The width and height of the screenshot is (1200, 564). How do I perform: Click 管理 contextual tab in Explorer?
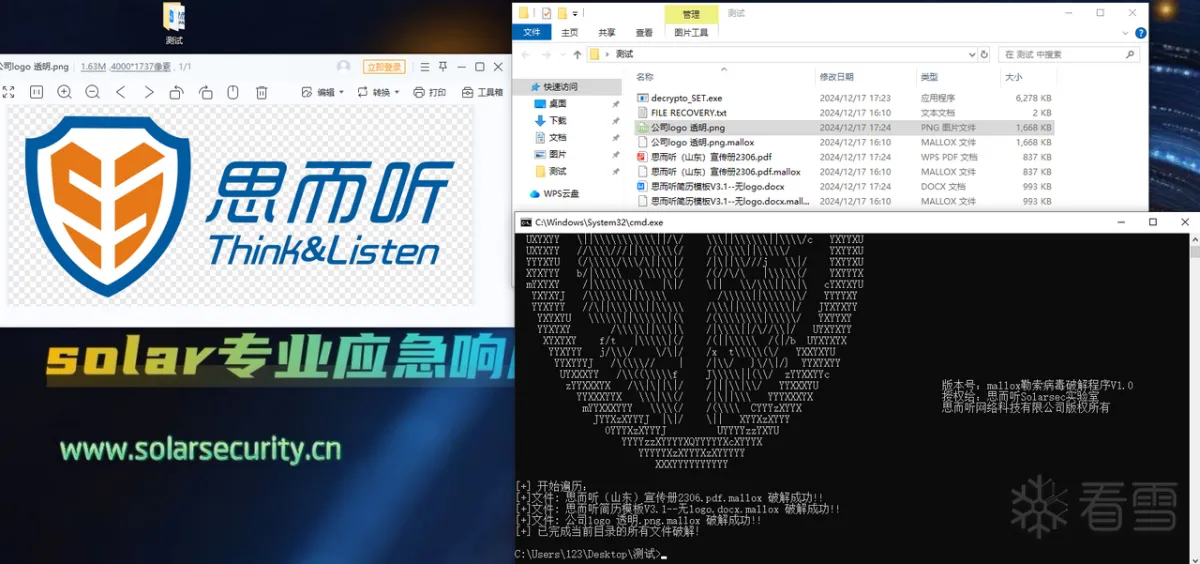[691, 14]
